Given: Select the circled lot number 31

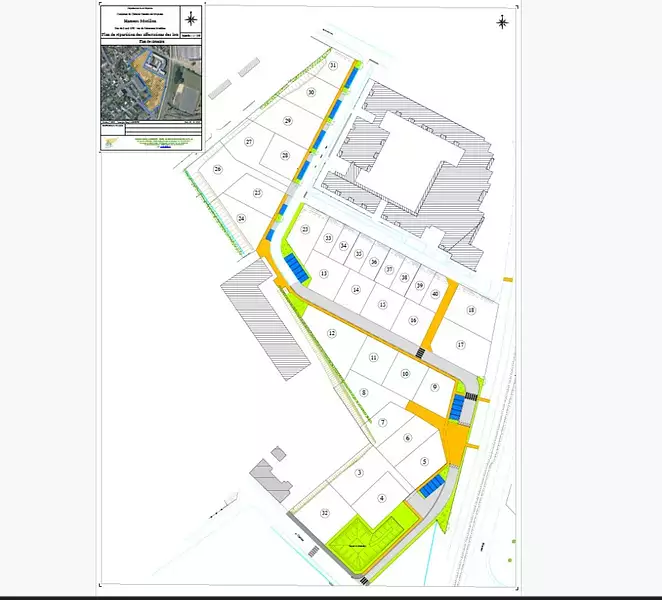Looking at the screenshot, I should click(x=333, y=66).
